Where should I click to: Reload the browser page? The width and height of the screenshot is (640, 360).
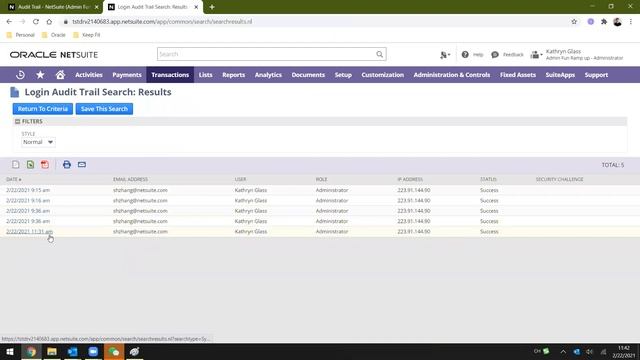[x=36, y=22]
